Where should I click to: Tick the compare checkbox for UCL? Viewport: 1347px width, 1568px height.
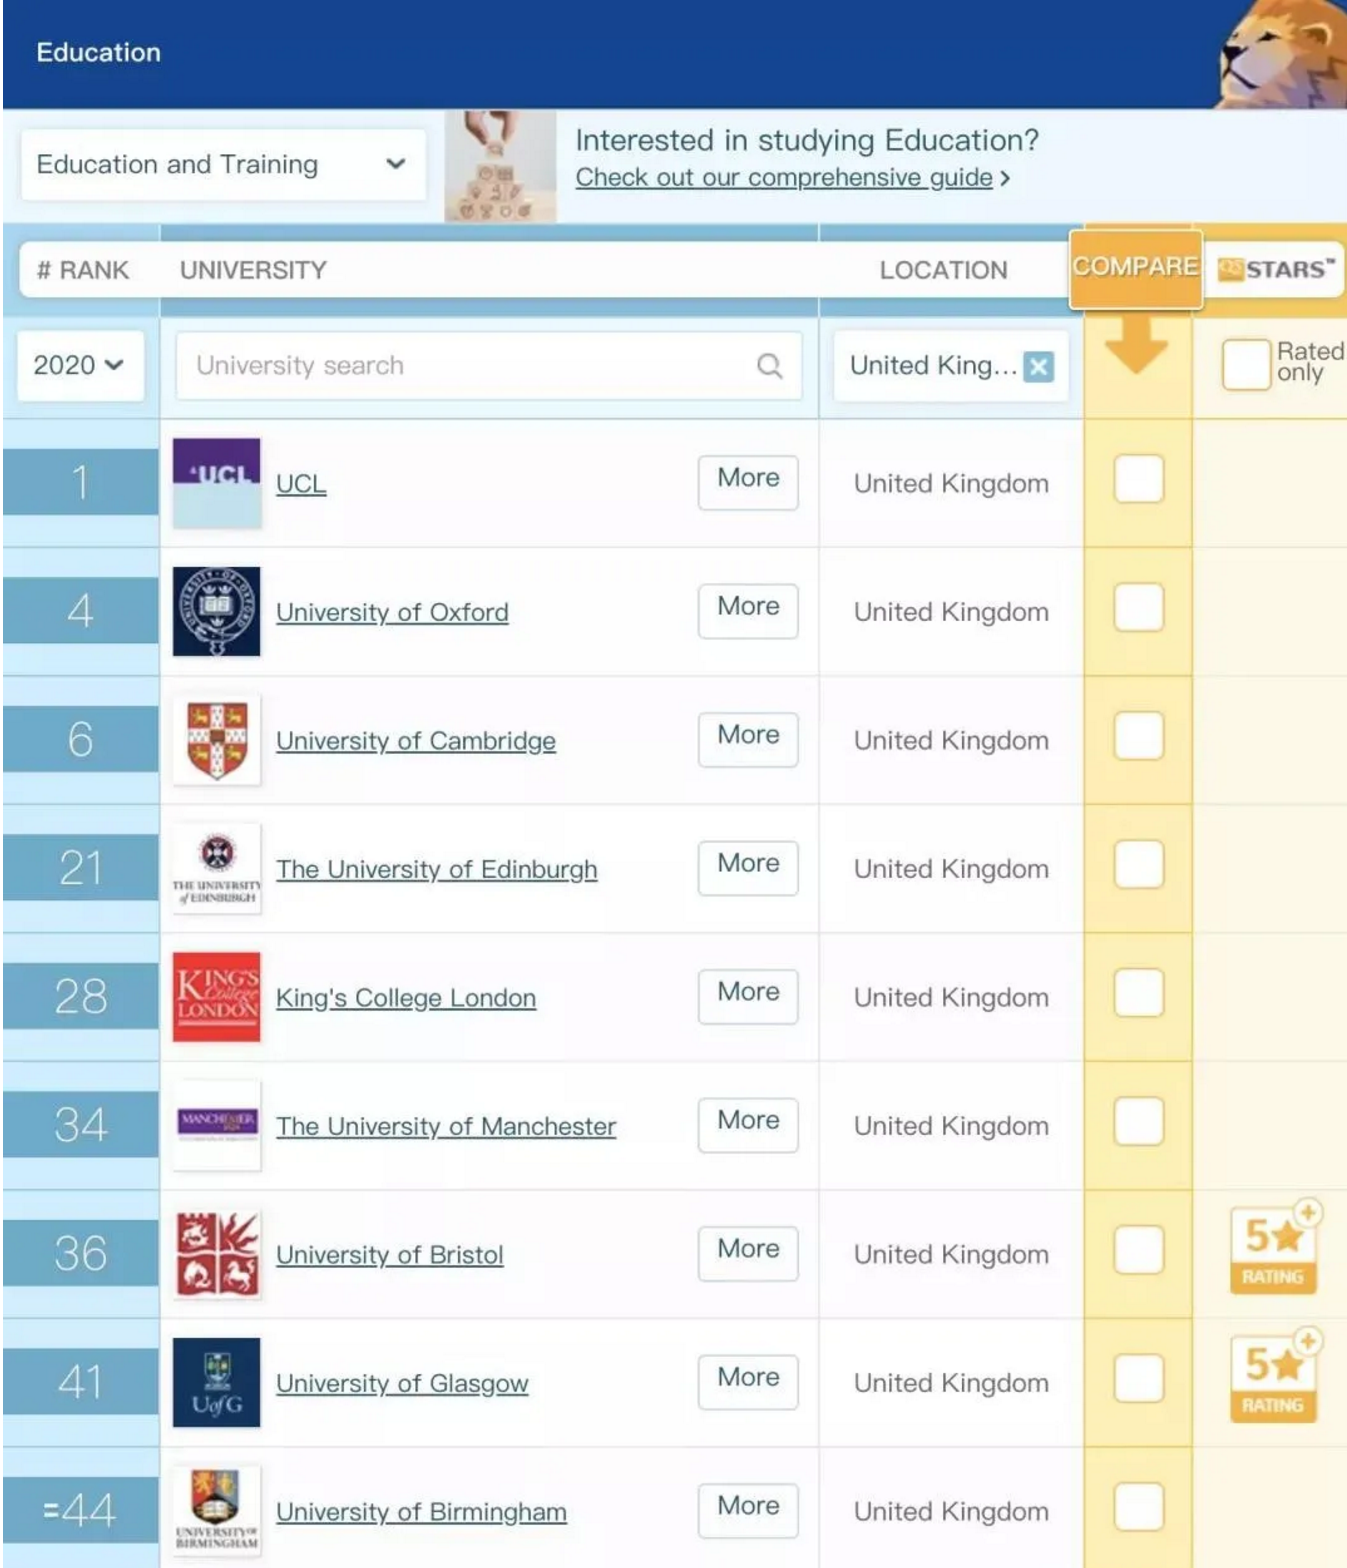tap(1138, 479)
